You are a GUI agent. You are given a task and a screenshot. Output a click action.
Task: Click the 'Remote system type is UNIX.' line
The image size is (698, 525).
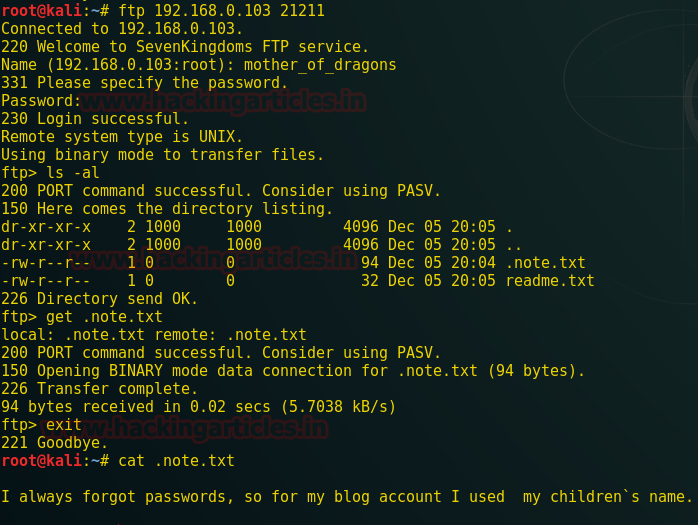click(122, 136)
